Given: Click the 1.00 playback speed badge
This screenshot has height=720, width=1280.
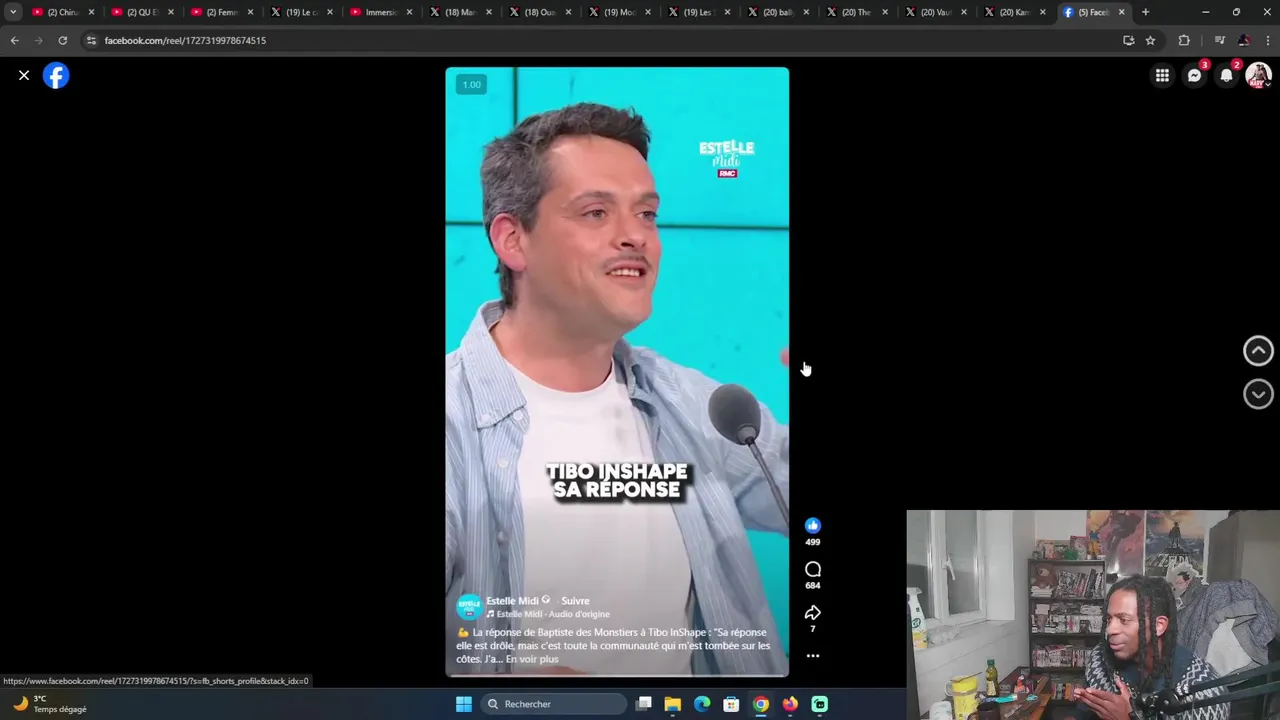Looking at the screenshot, I should 471,84.
